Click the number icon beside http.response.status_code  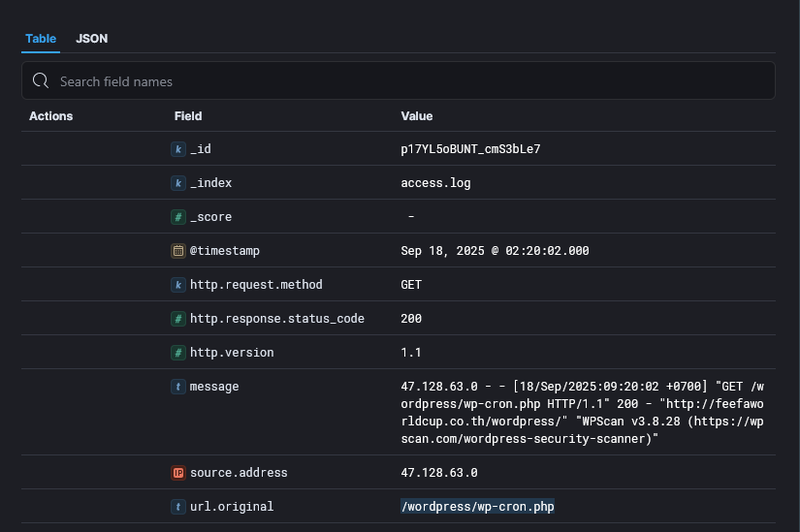point(178,319)
